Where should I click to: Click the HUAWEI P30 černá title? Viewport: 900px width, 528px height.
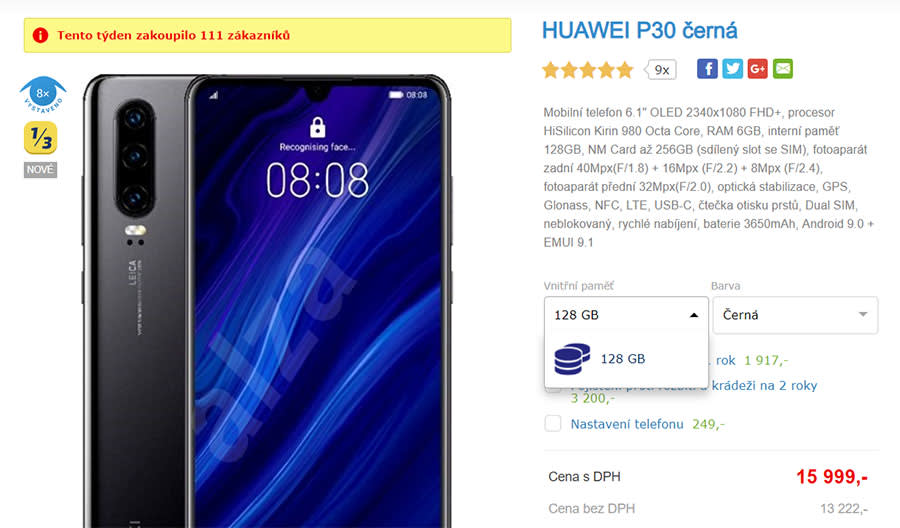point(639,30)
